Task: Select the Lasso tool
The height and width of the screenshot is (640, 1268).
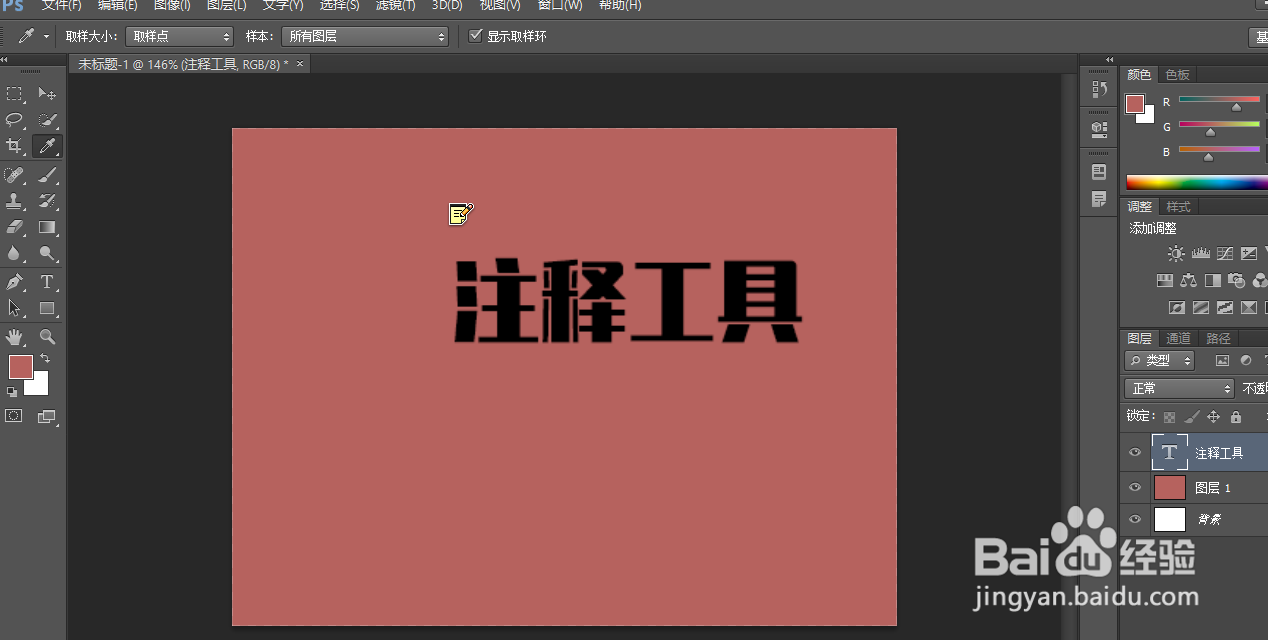Action: click(x=14, y=120)
